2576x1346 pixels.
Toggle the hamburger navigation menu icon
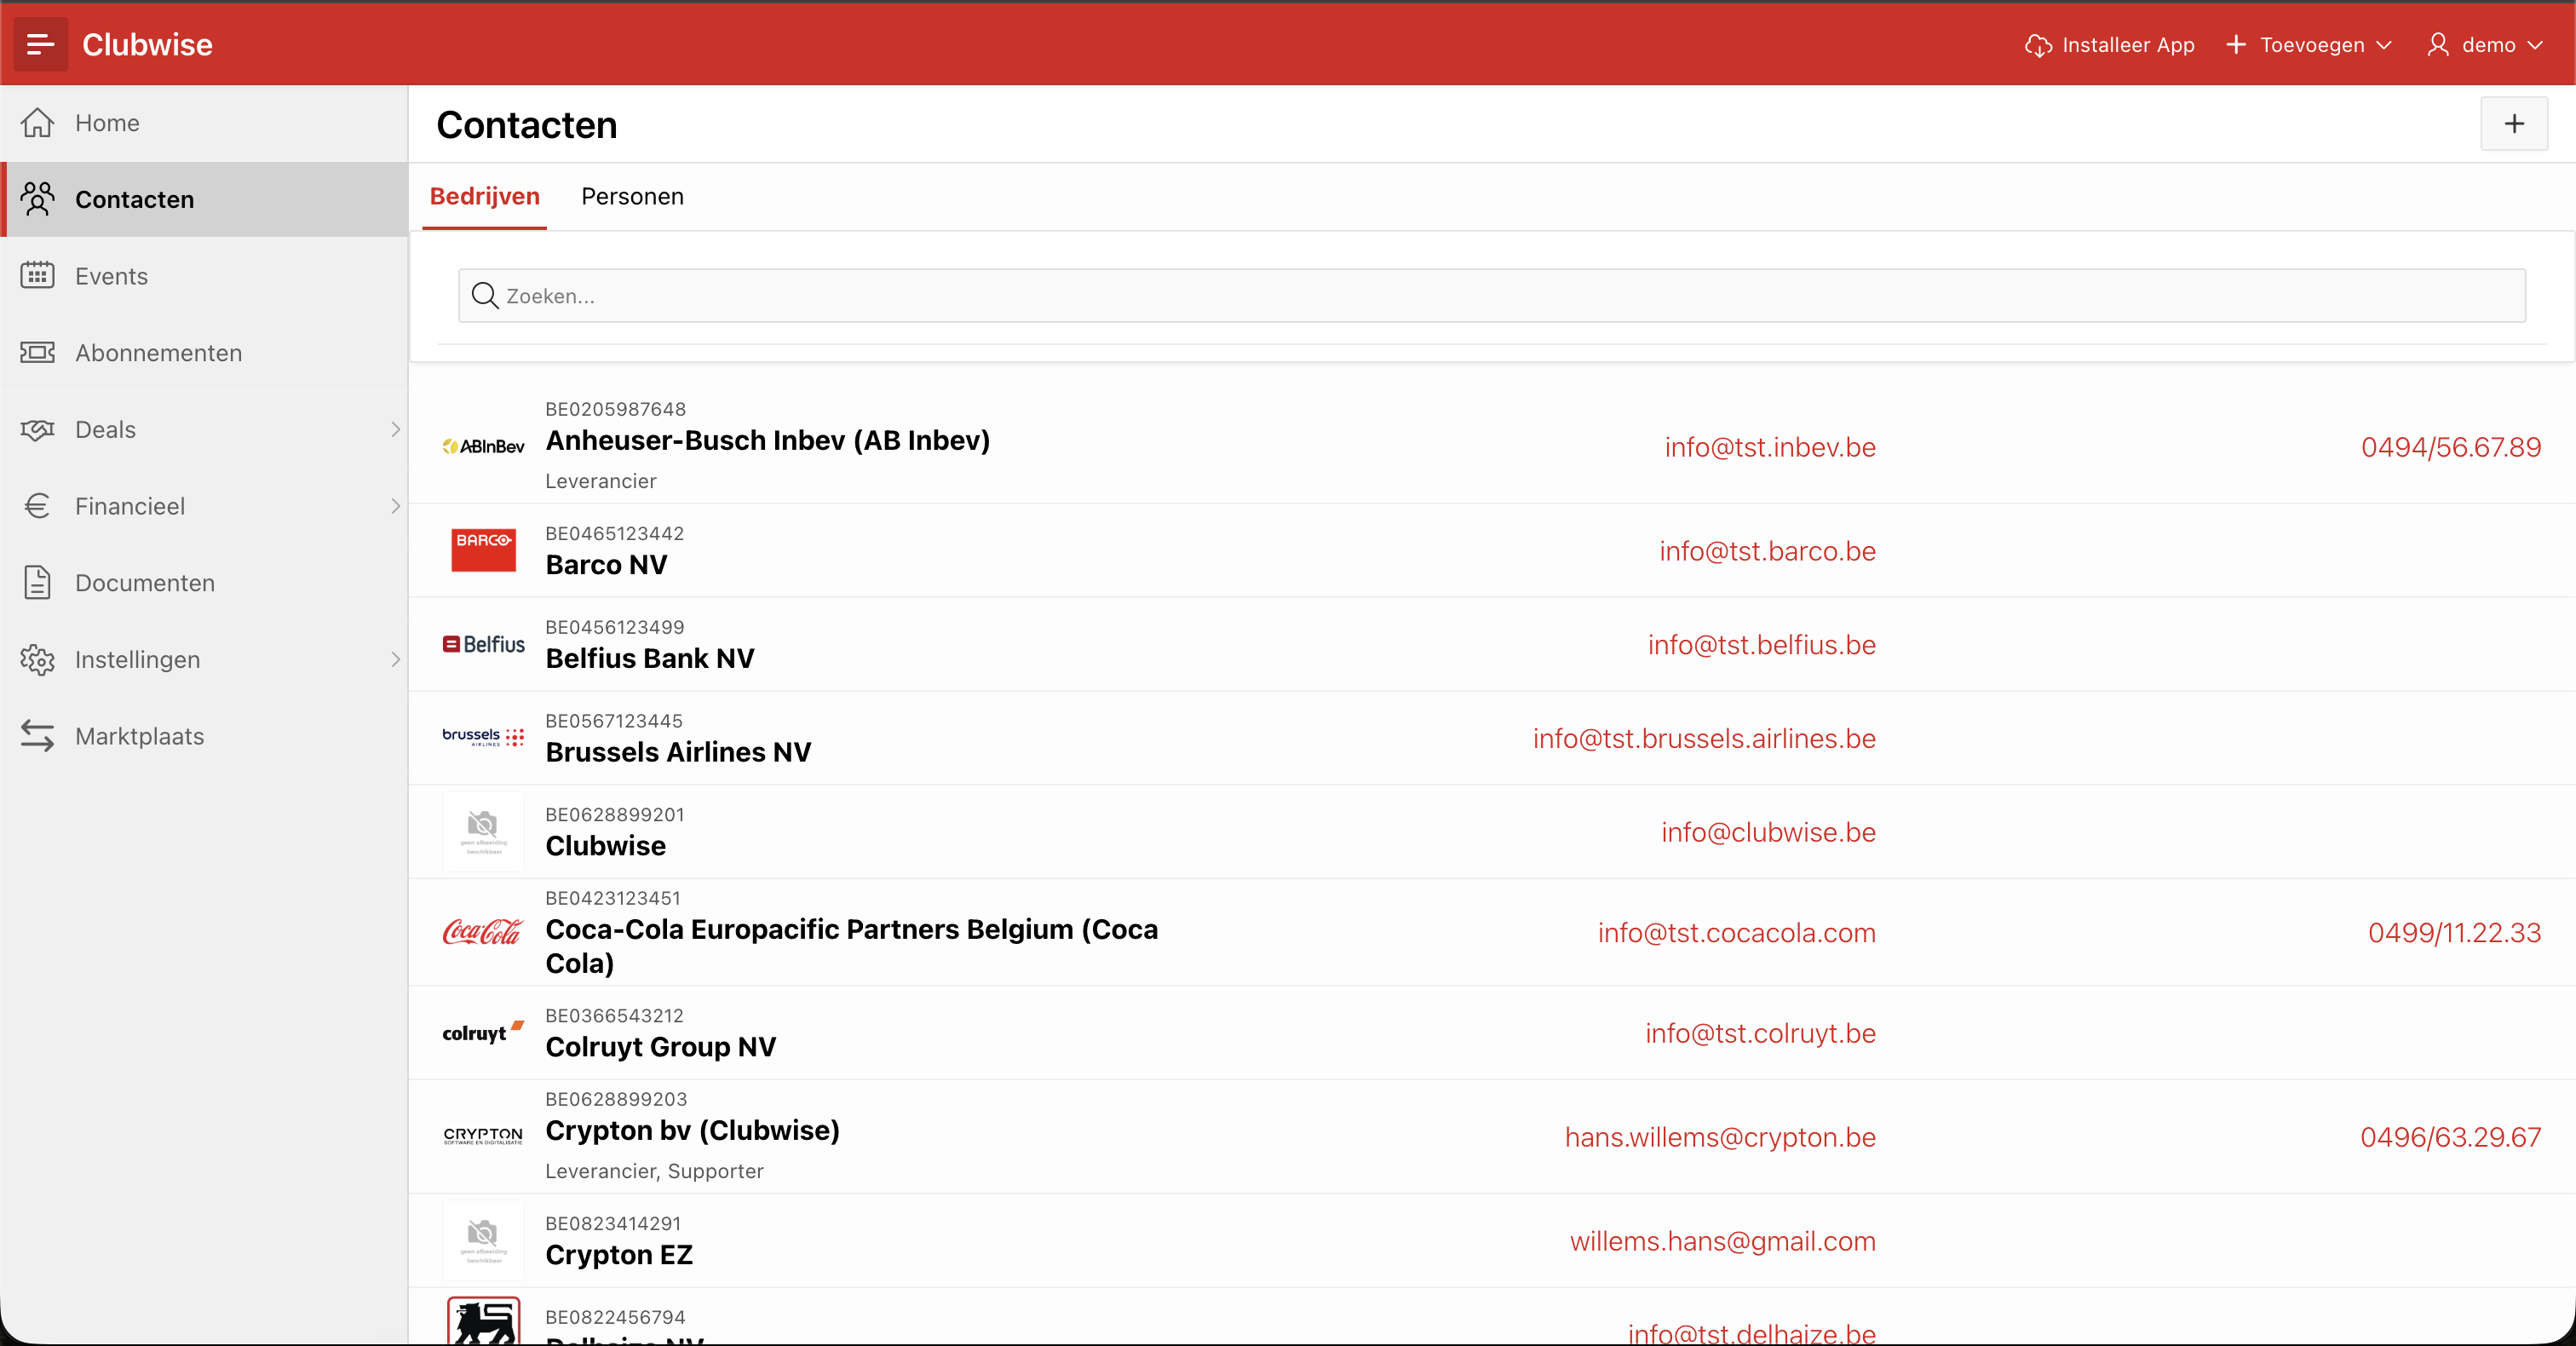(40, 44)
